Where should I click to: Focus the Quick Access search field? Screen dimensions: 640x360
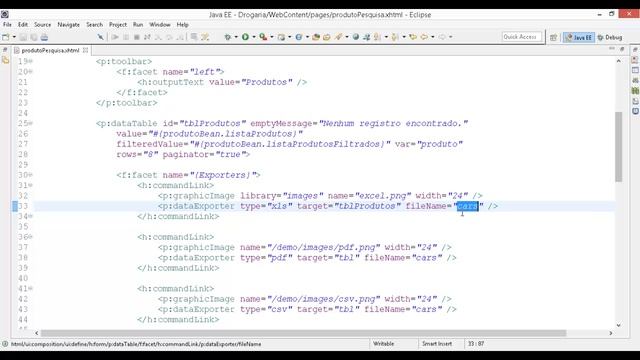(x=522, y=37)
